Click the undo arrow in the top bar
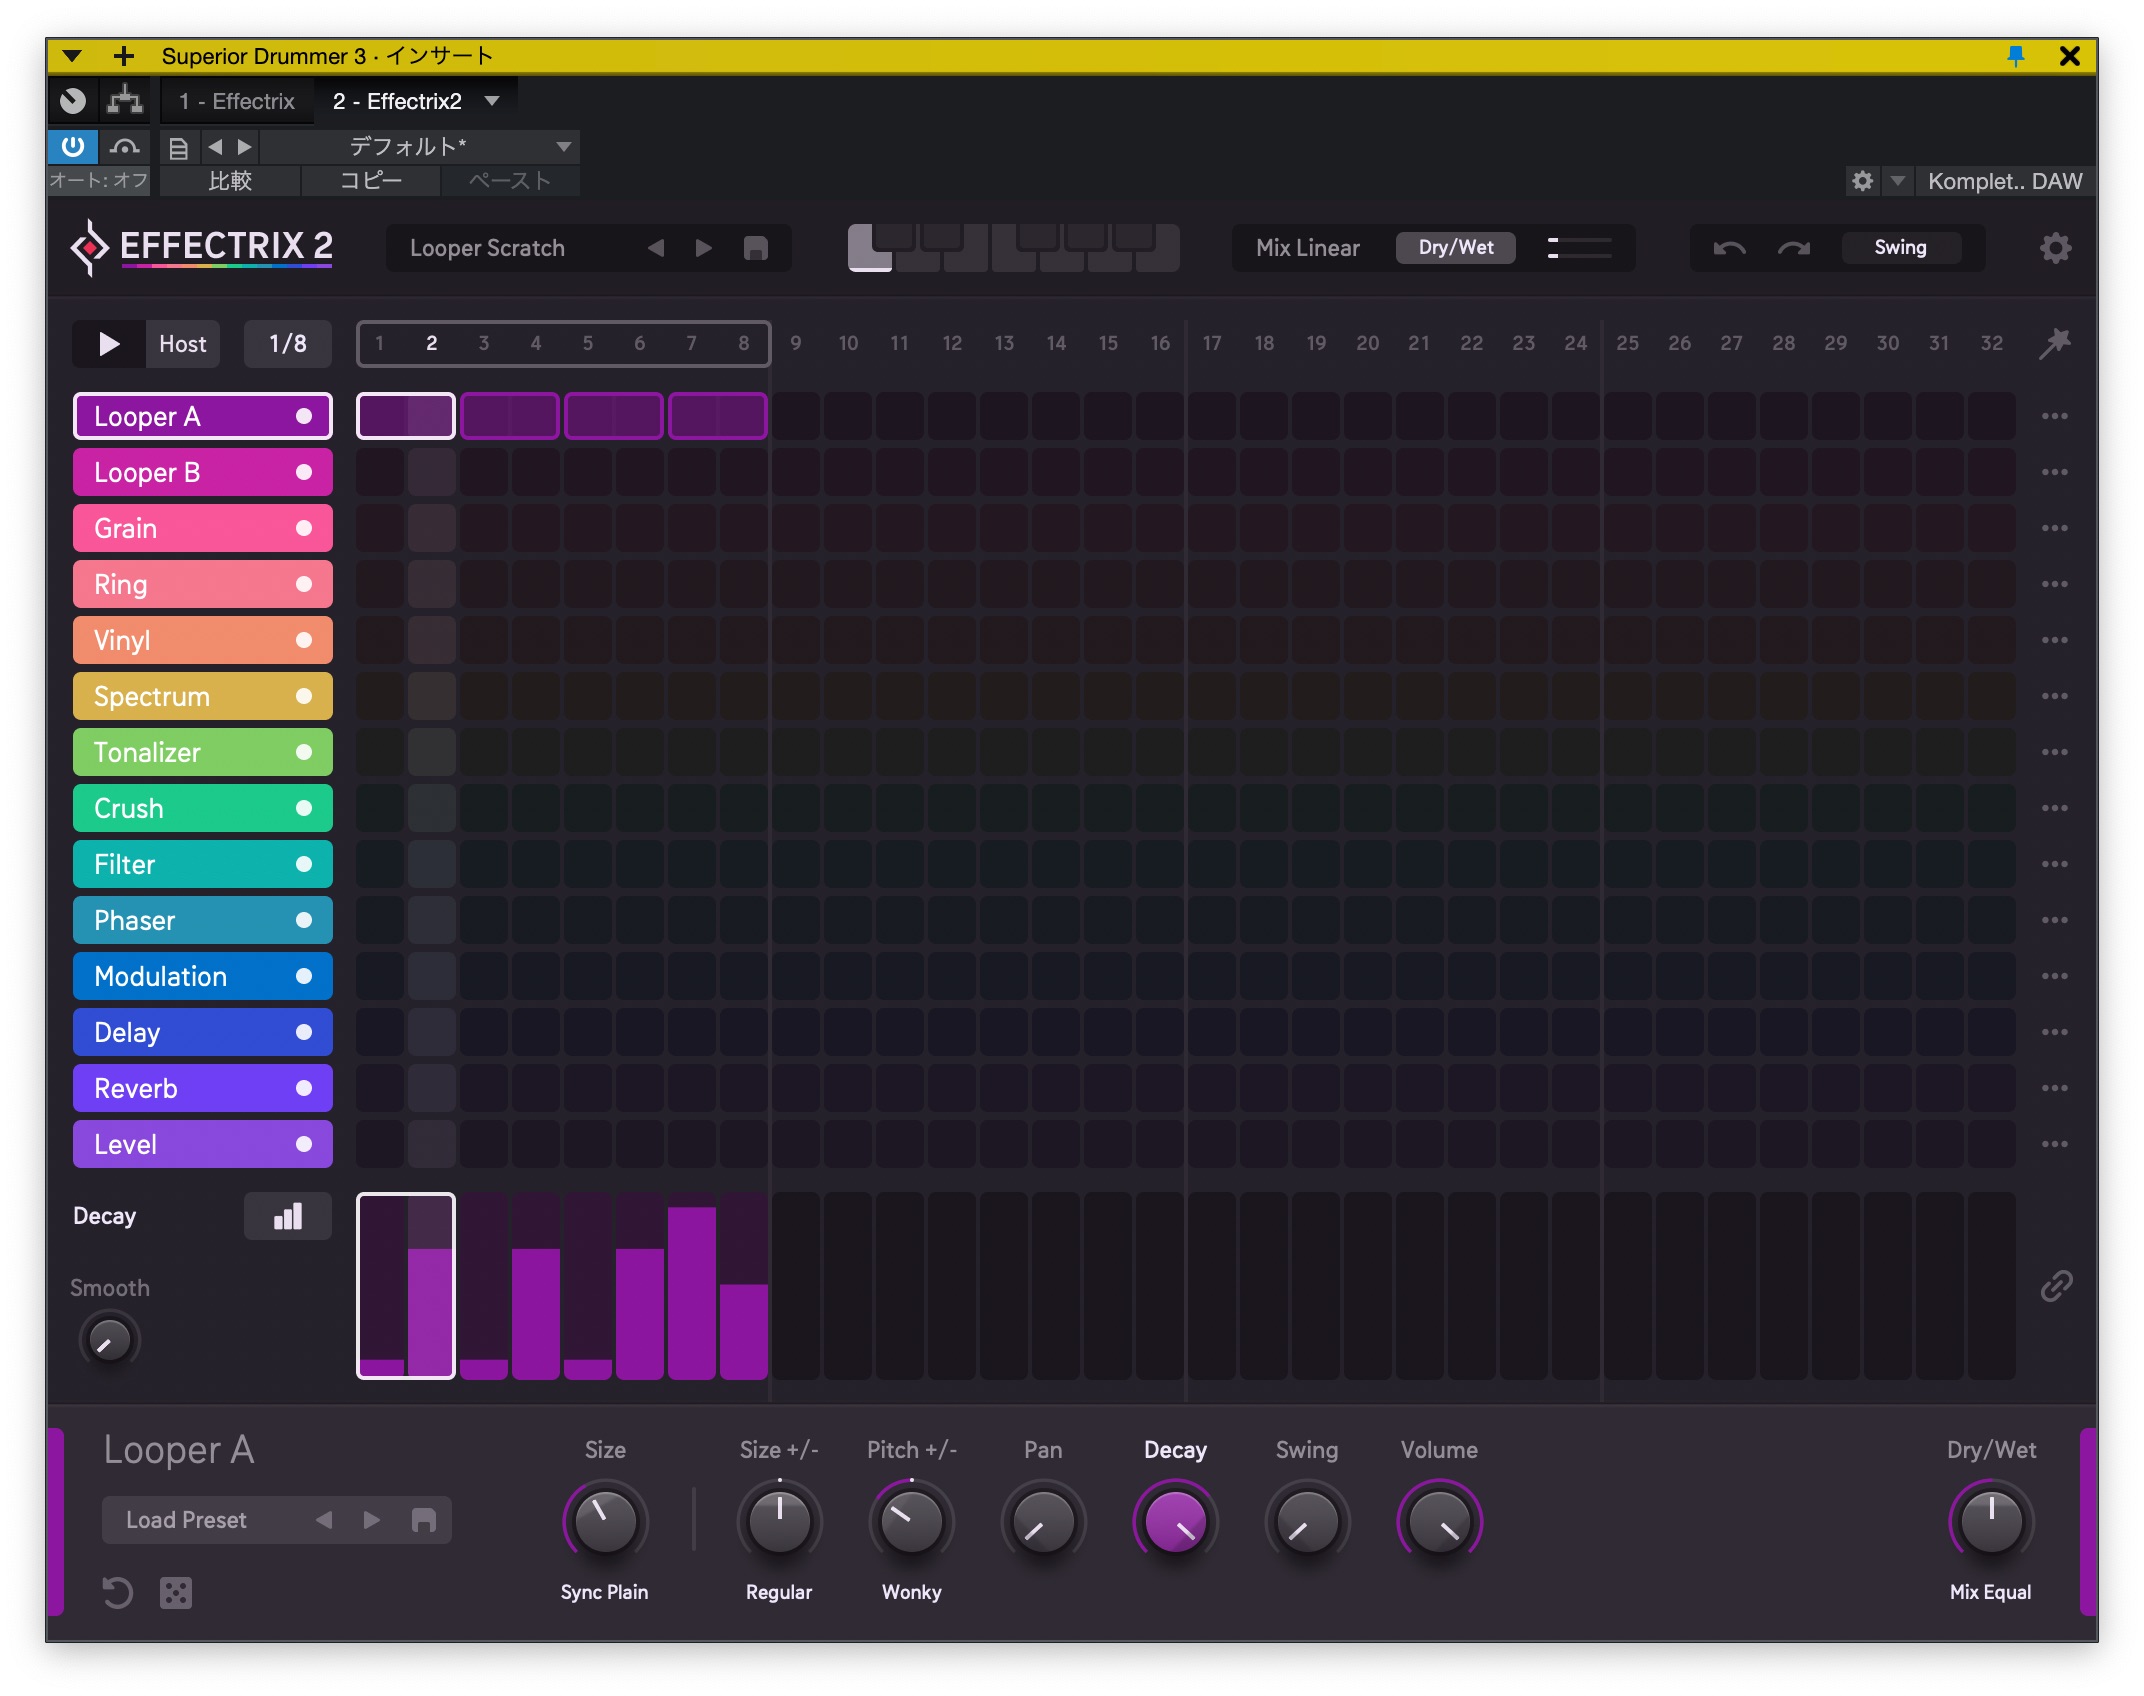This screenshot has height=1696, width=2144. click(1729, 248)
